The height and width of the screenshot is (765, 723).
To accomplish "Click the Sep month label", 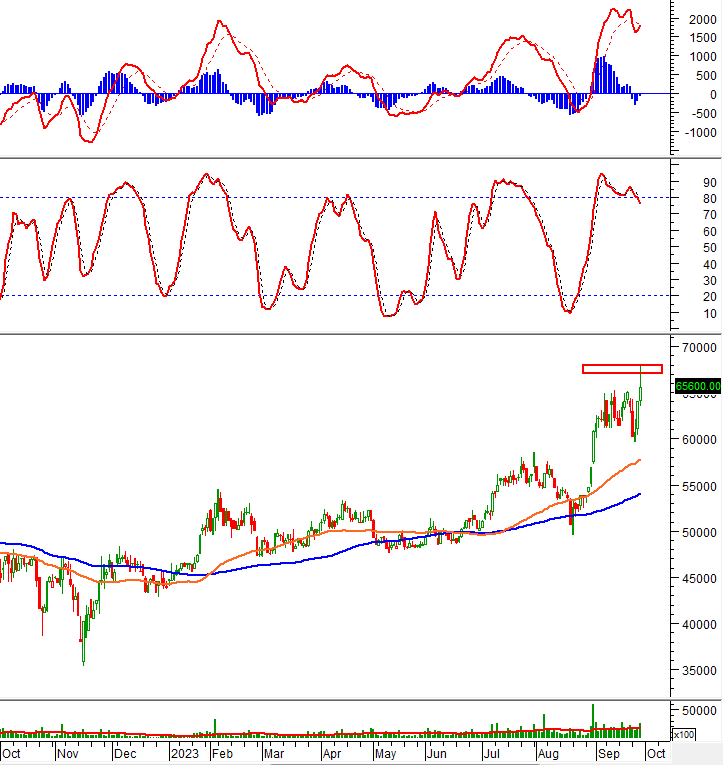I will click(609, 754).
